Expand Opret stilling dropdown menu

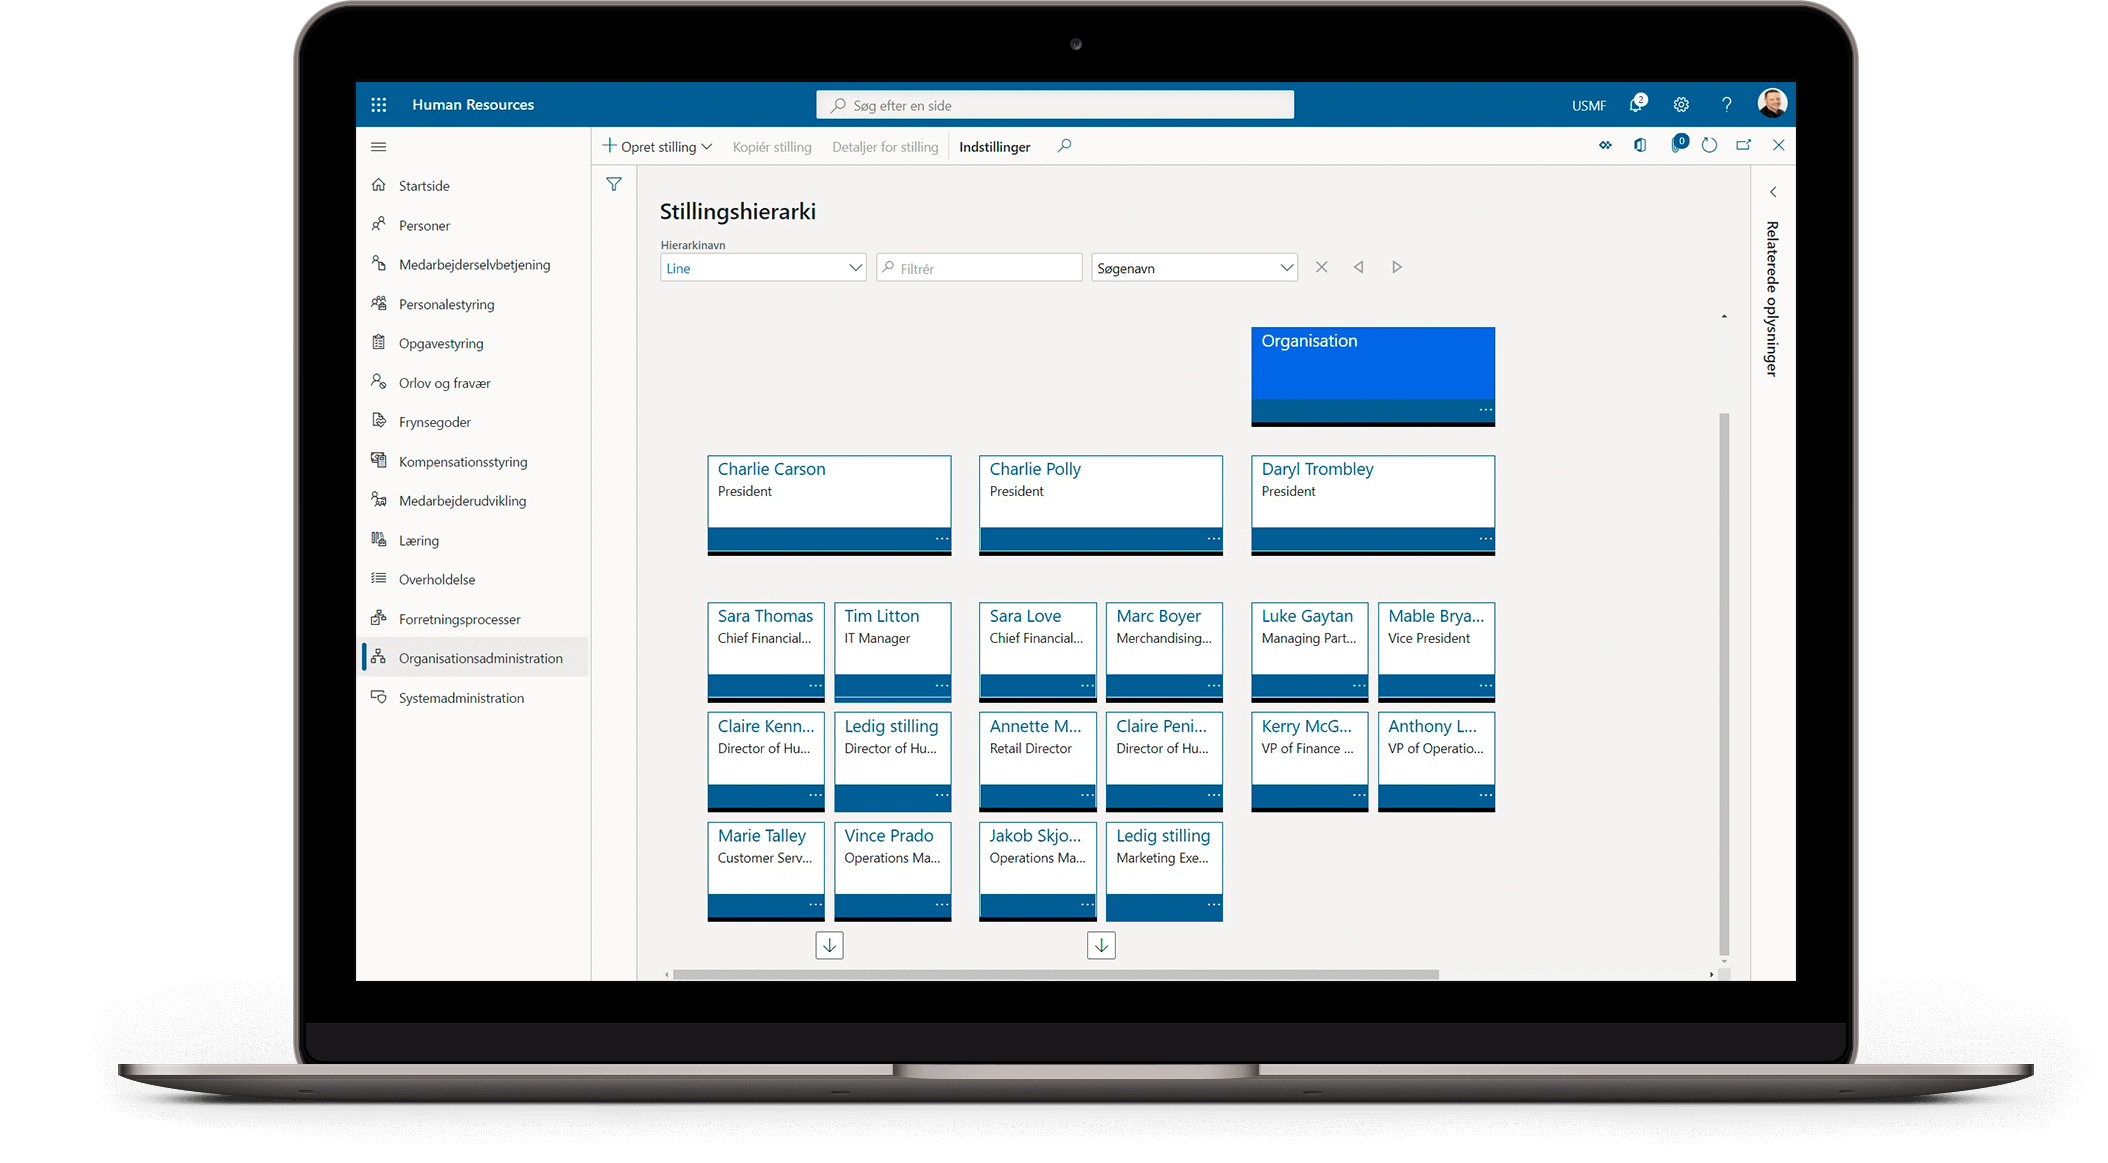tap(706, 147)
